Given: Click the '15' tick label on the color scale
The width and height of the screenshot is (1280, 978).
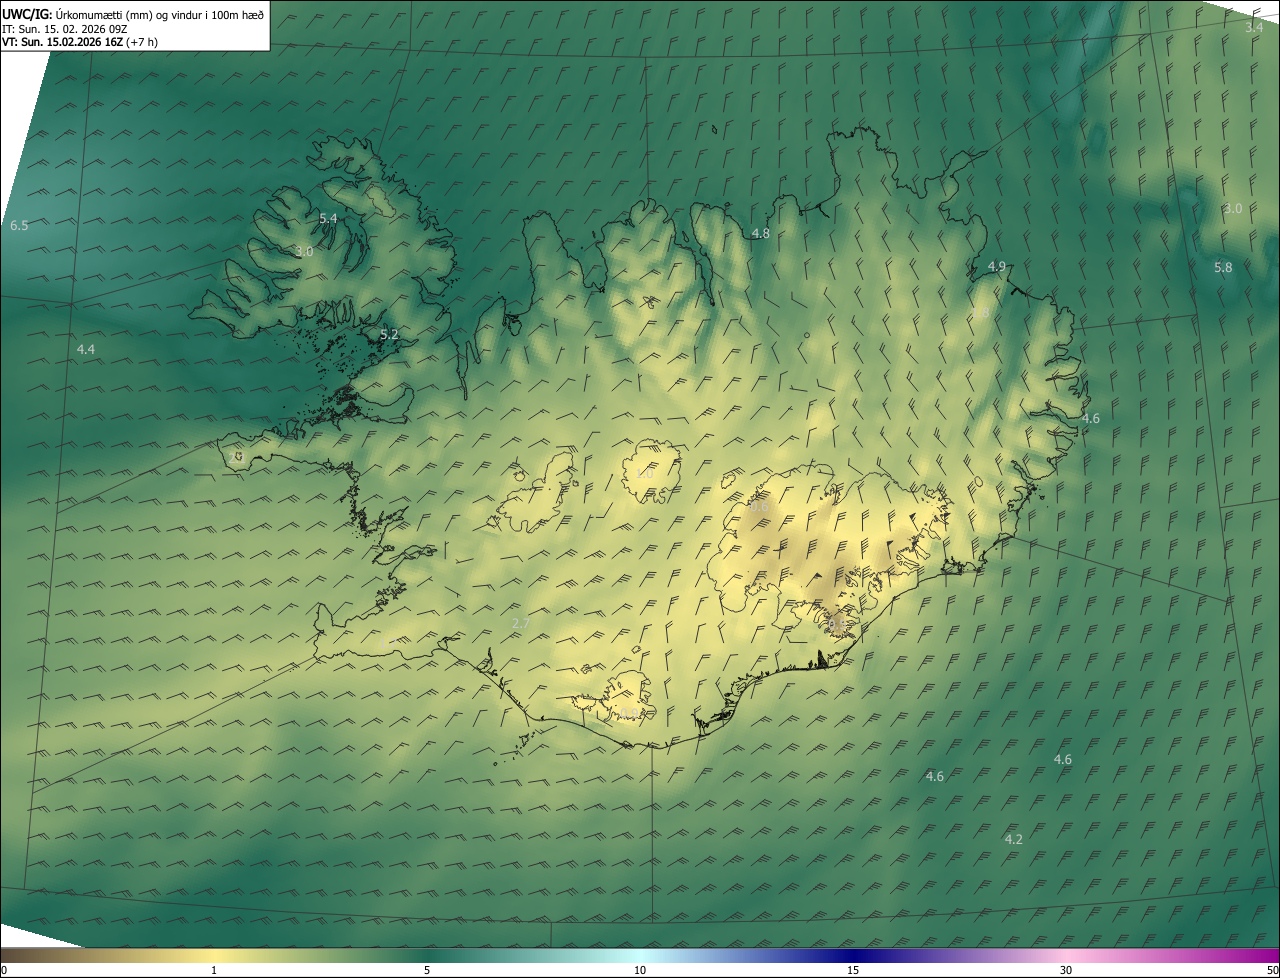Looking at the screenshot, I should tap(853, 970).
